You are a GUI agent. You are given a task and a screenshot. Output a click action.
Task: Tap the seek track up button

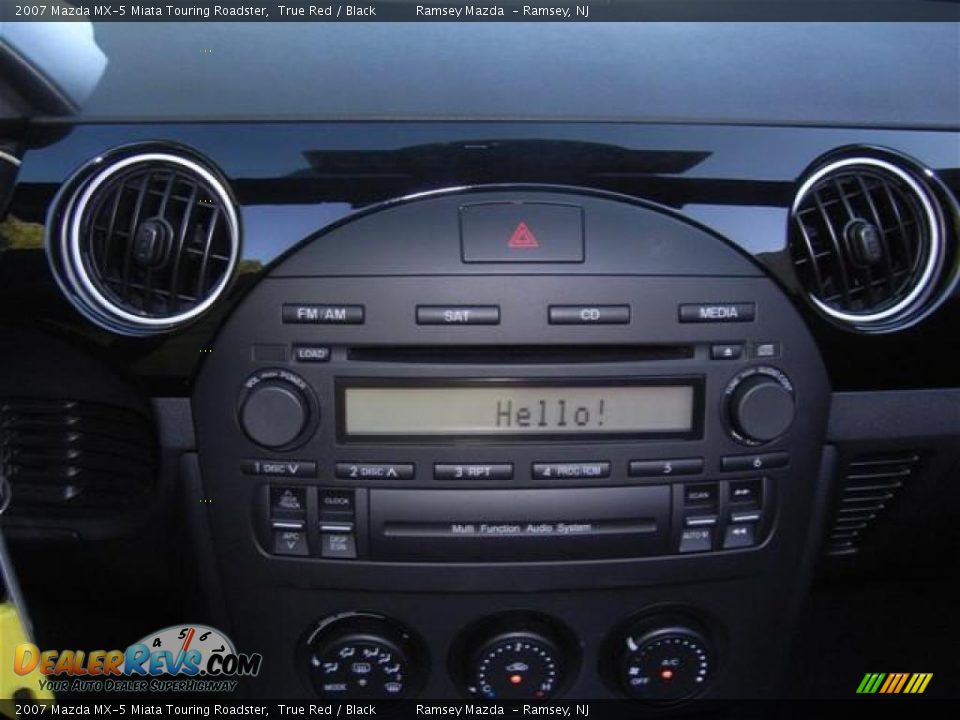tap(288, 503)
